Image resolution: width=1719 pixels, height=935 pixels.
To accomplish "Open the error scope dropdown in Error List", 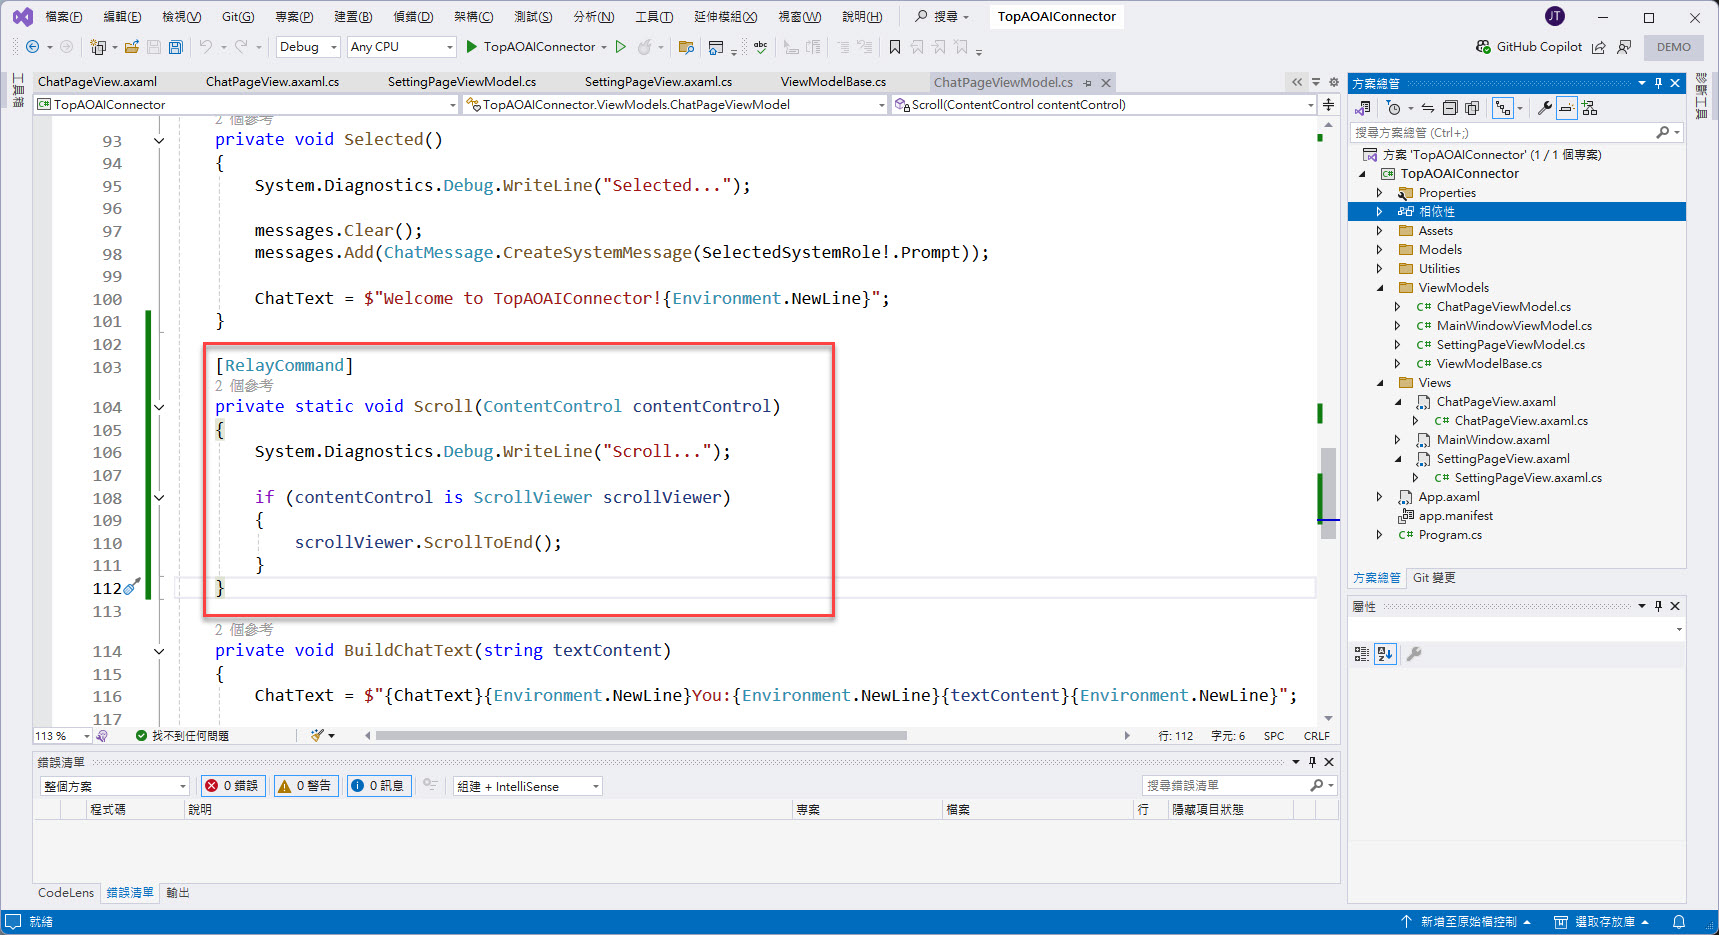I will (x=114, y=786).
